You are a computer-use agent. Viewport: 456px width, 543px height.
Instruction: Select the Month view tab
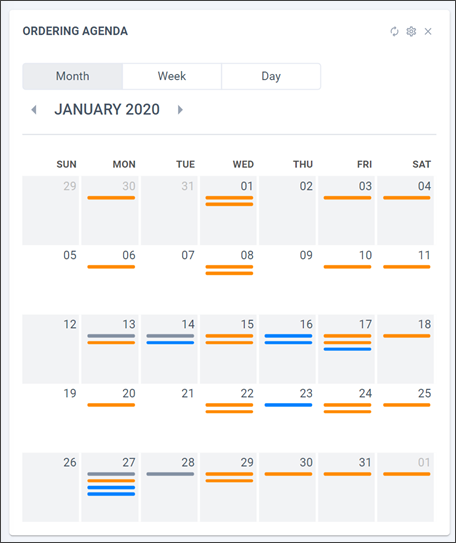73,76
